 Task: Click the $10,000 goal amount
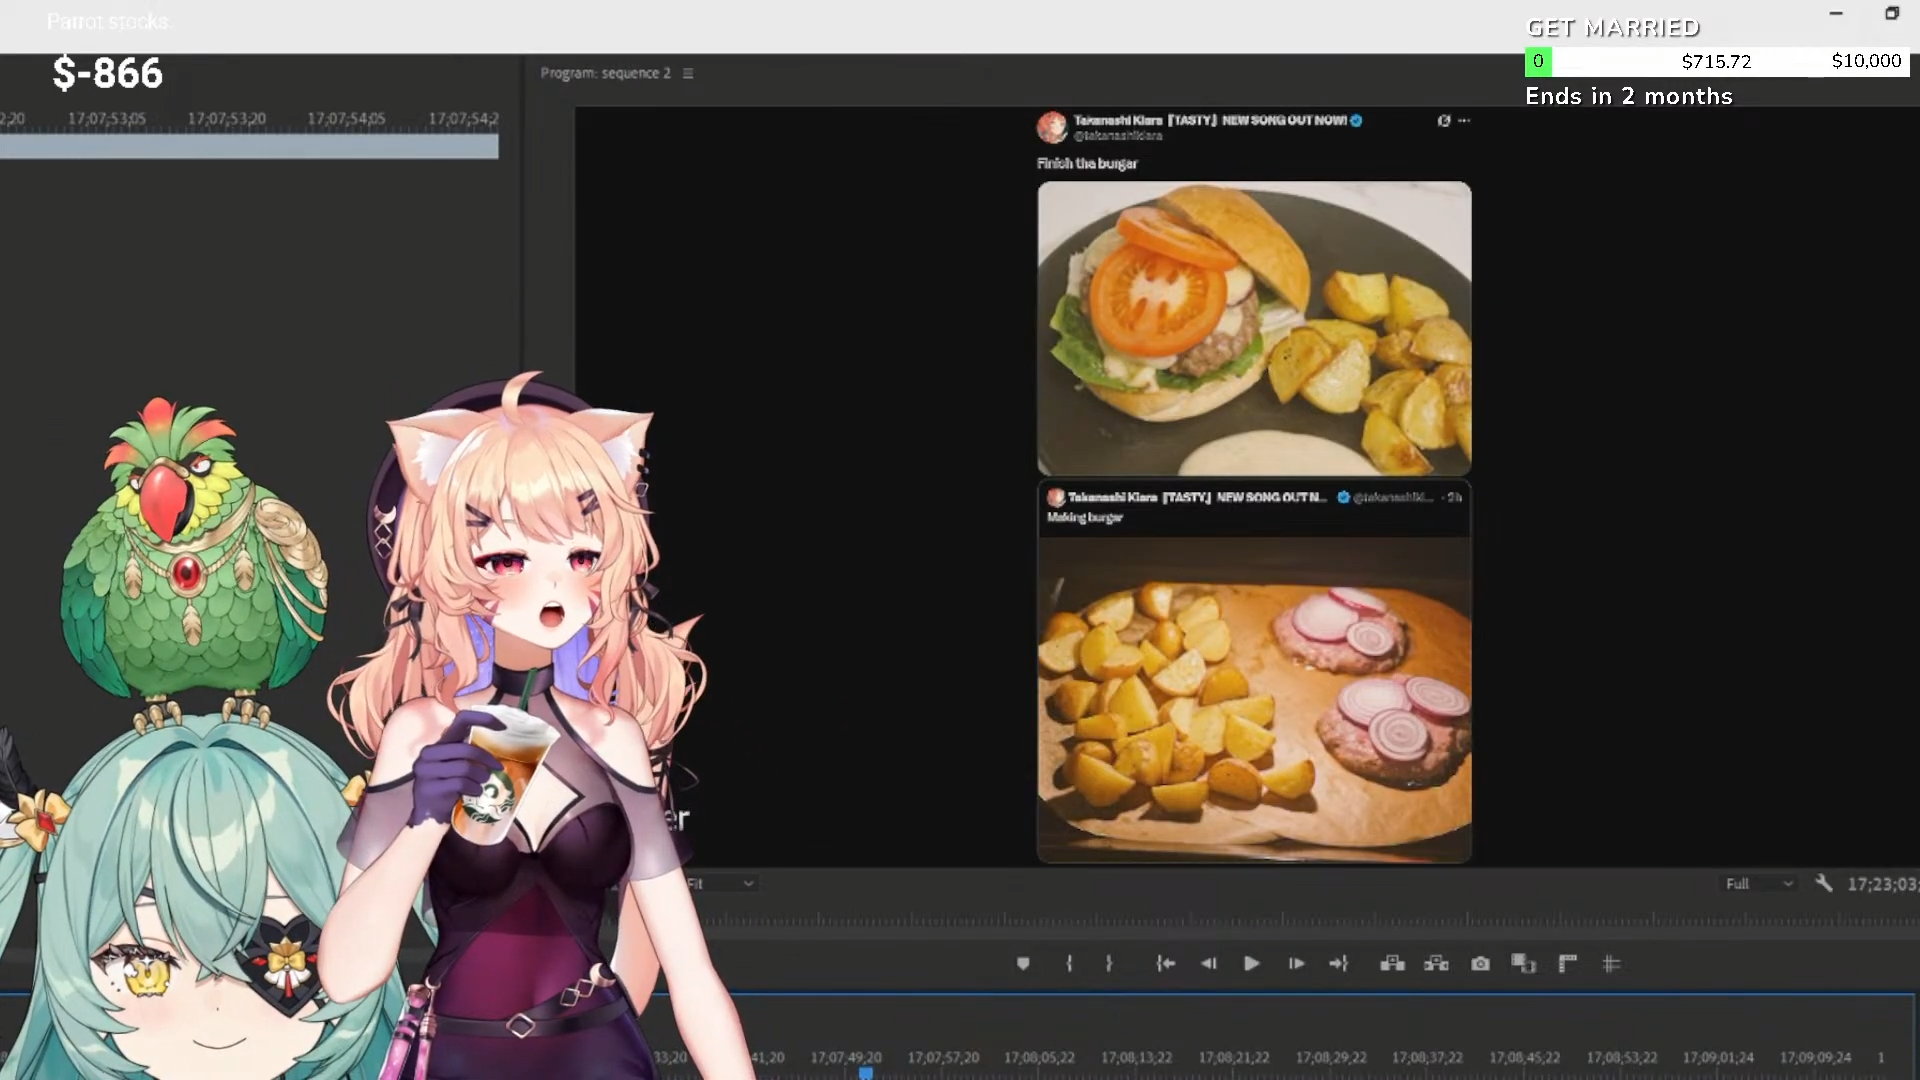click(1866, 61)
